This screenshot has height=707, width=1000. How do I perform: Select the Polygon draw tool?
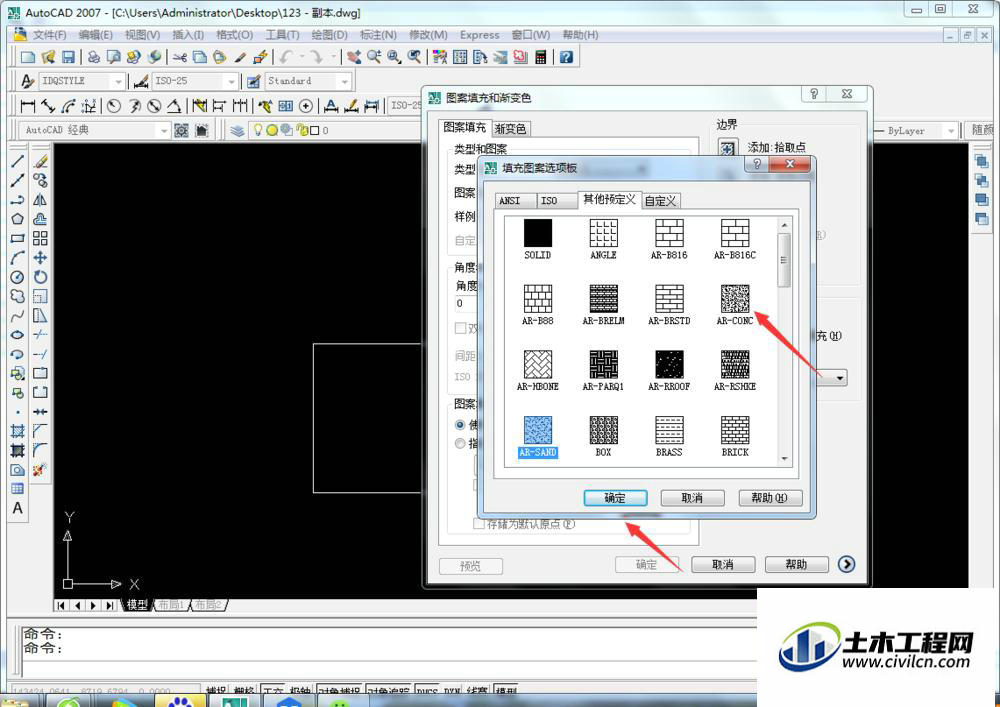tap(18, 219)
